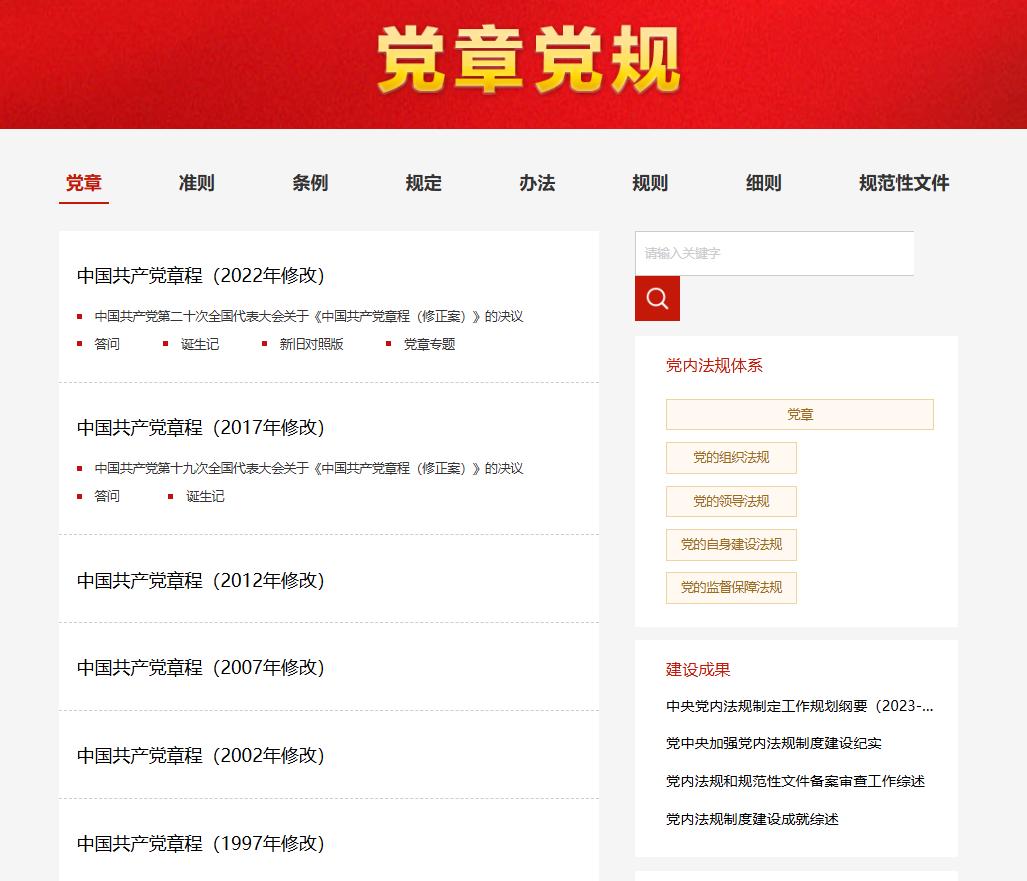Select the 规则 tab
The height and width of the screenshot is (881, 1027).
coord(650,183)
